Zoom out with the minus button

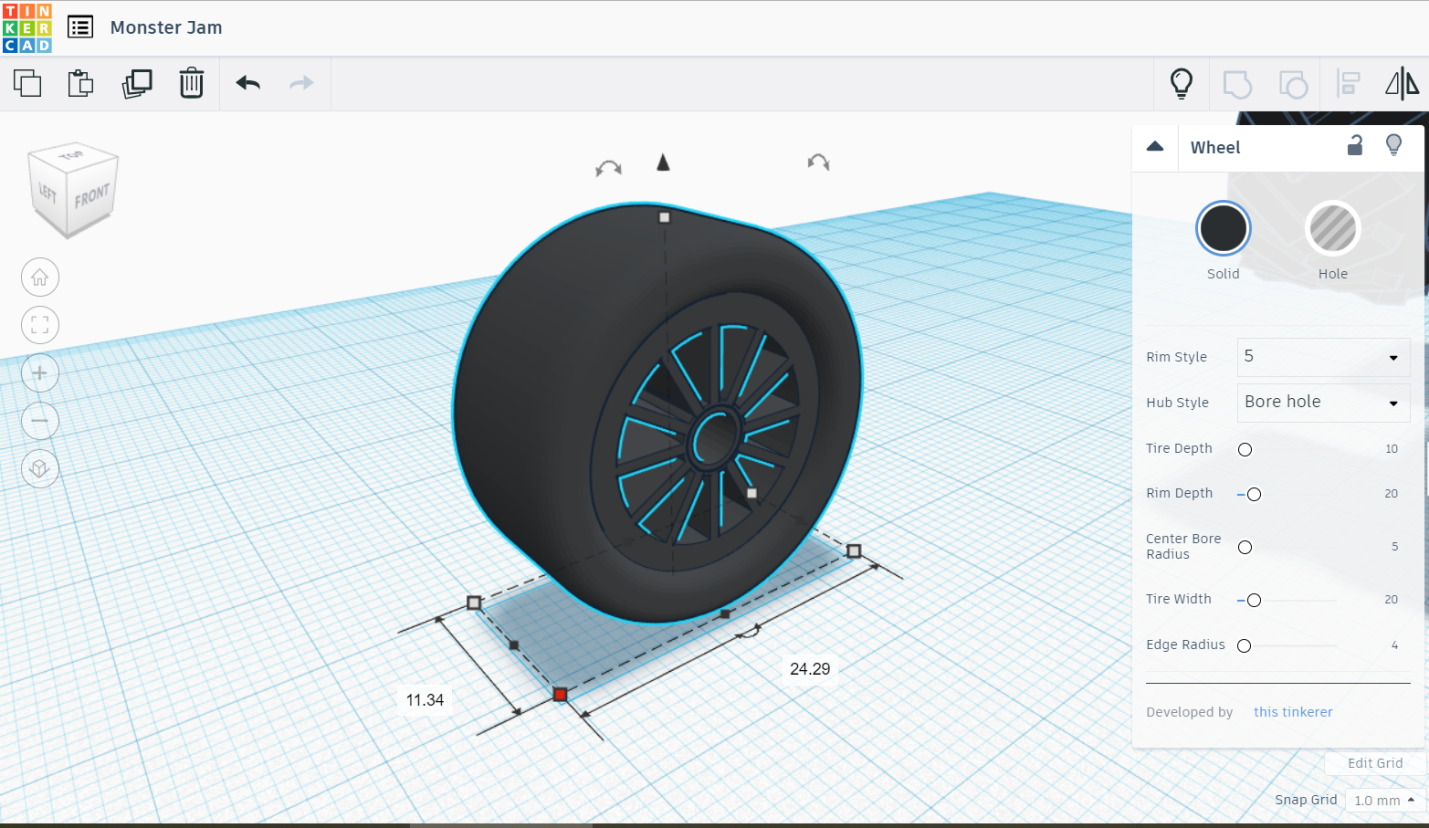[x=40, y=421]
